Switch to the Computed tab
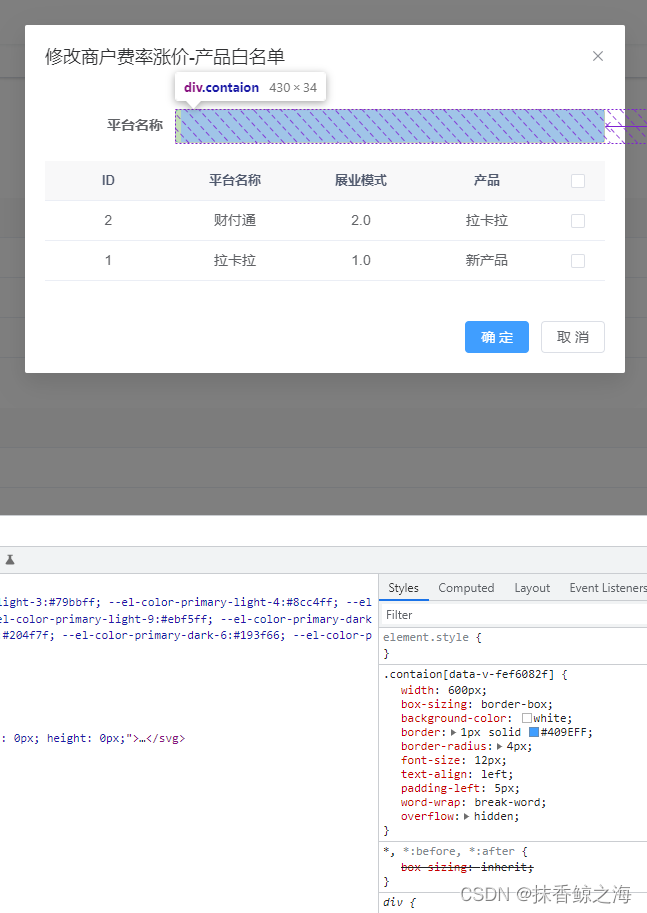 click(x=466, y=588)
